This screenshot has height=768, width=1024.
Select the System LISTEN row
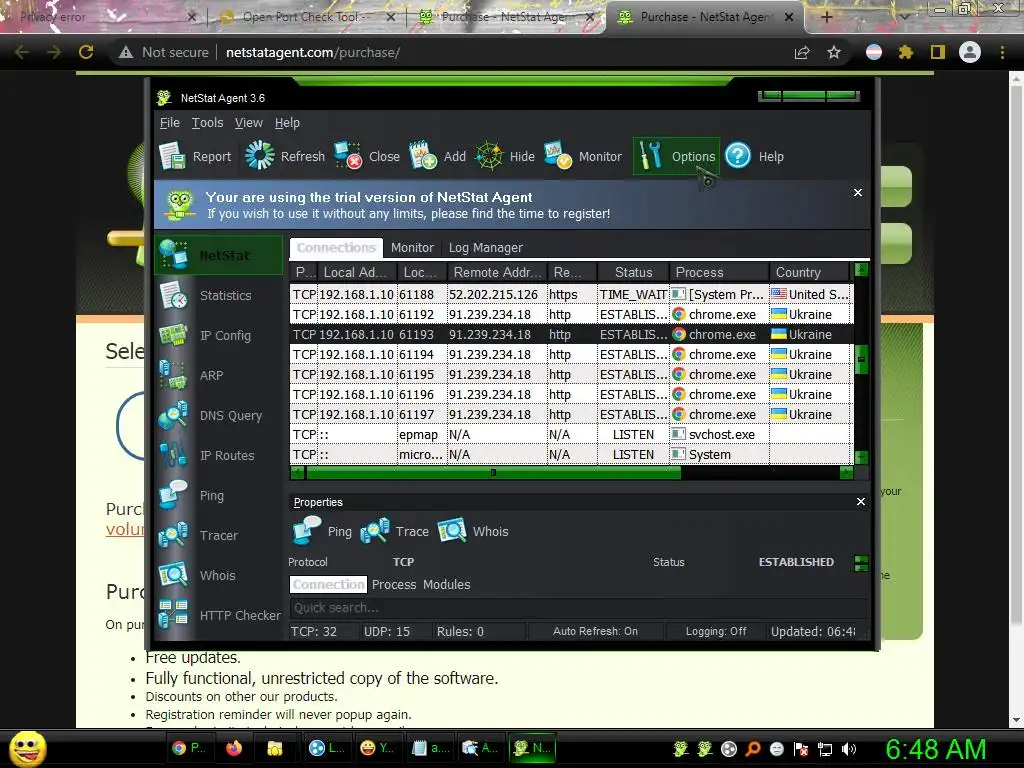[x=571, y=455]
